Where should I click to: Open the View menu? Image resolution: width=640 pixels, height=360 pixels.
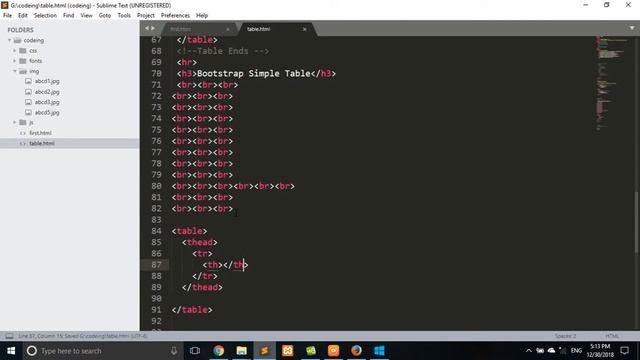pos(86,16)
